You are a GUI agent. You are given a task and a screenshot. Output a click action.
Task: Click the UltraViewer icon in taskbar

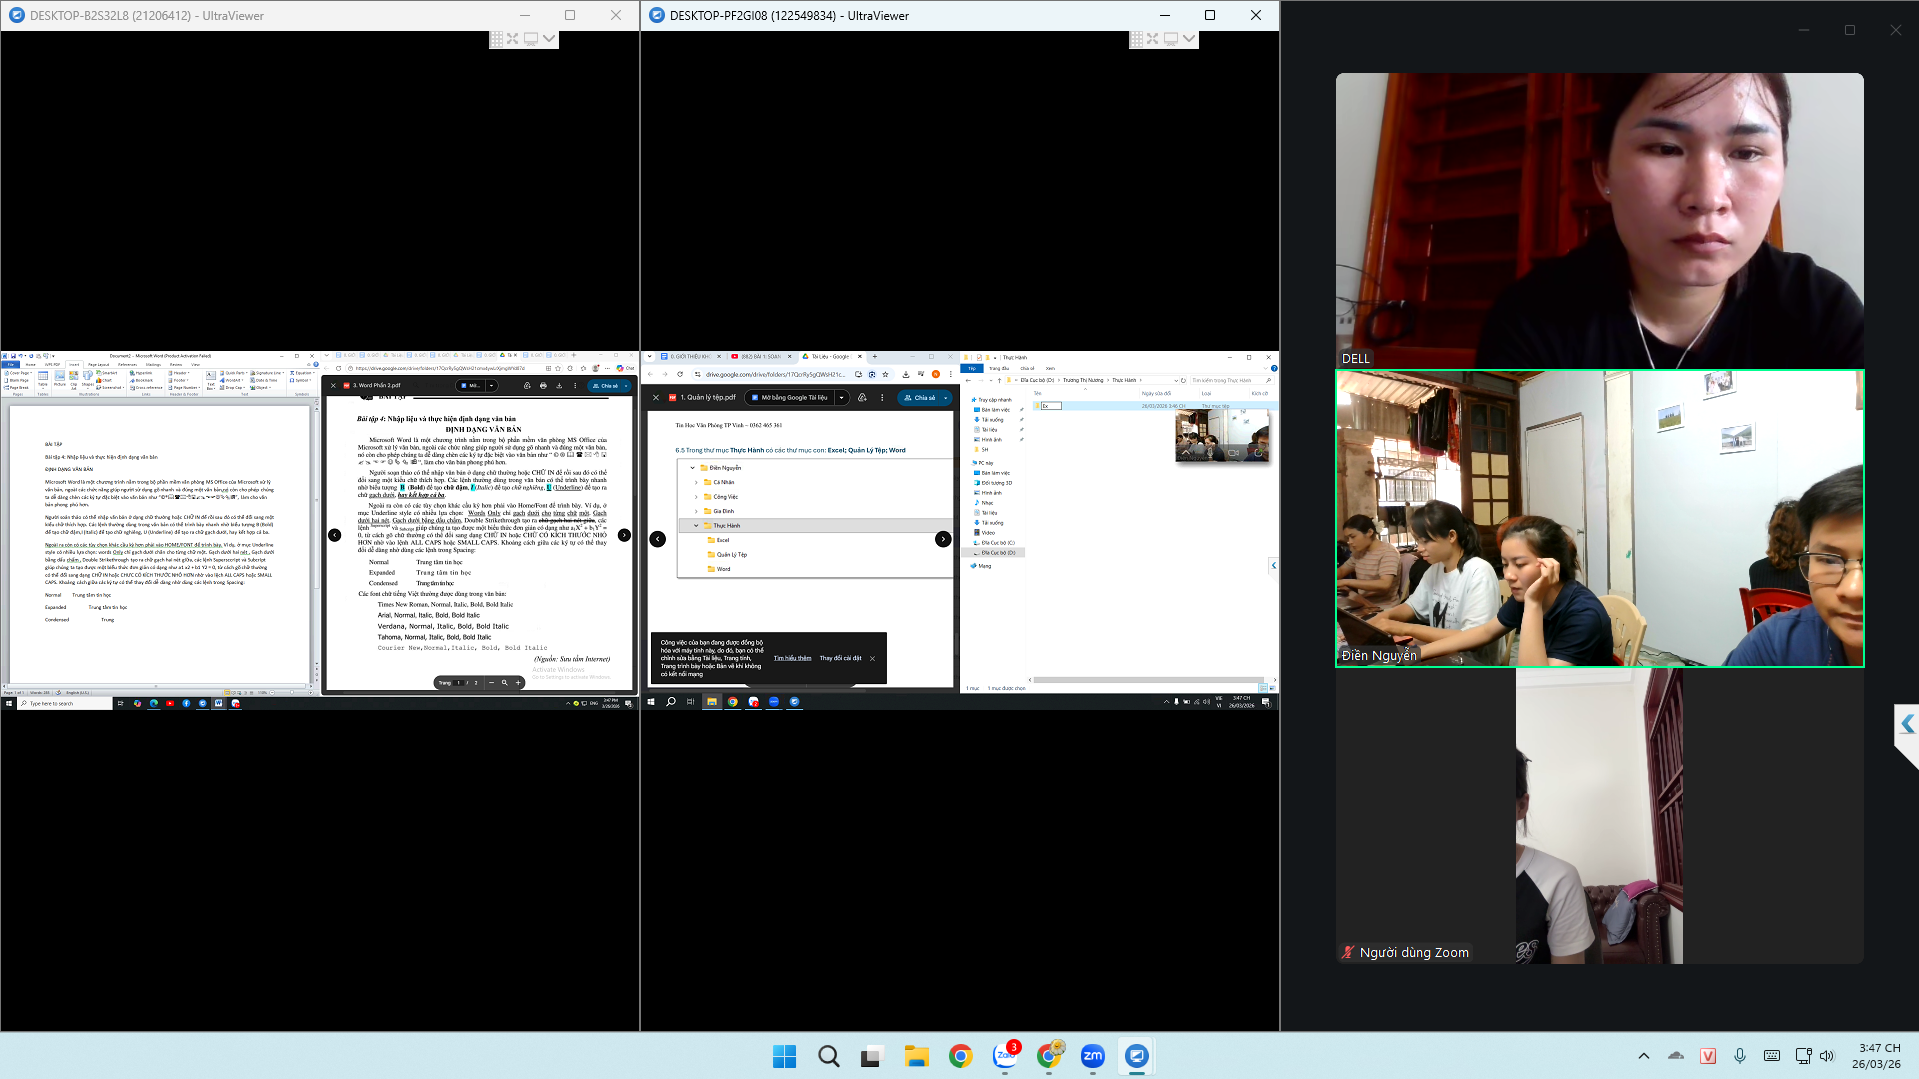[x=1136, y=1056]
